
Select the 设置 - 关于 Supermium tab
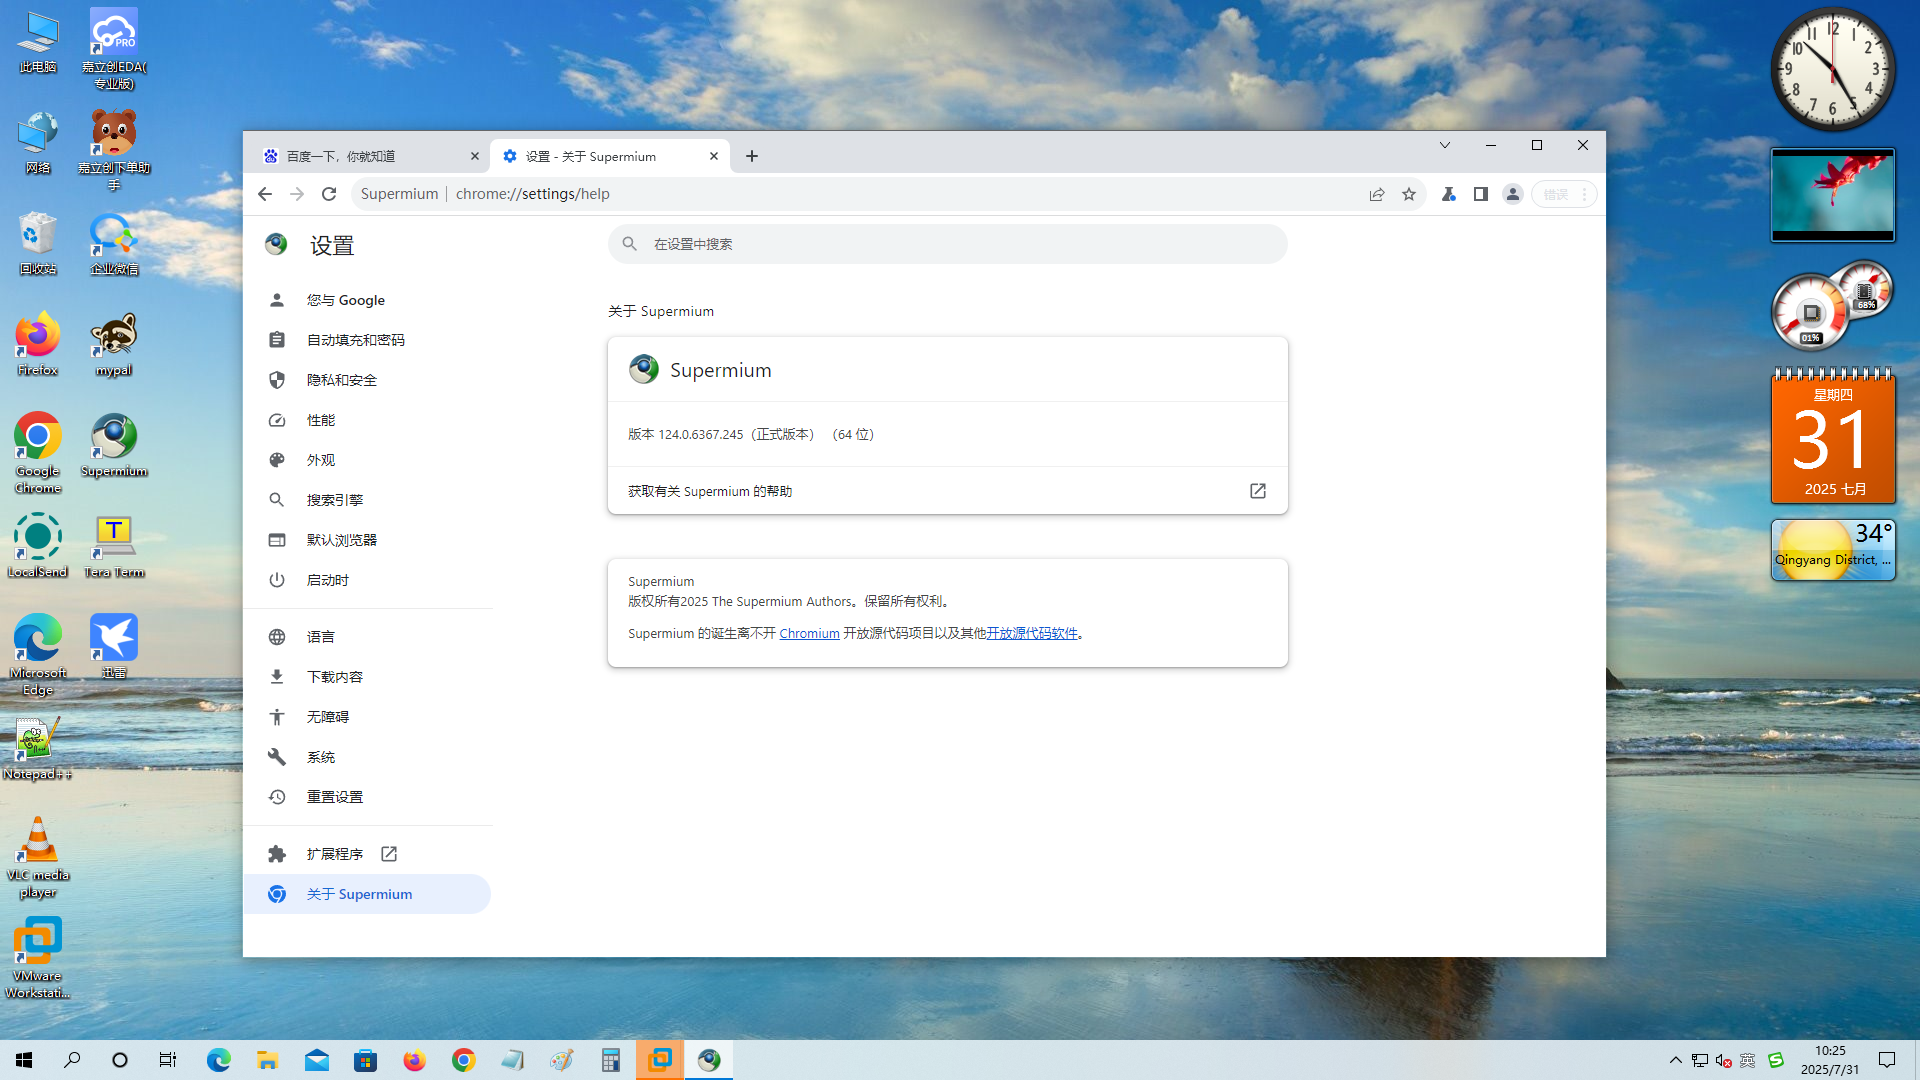coord(610,156)
